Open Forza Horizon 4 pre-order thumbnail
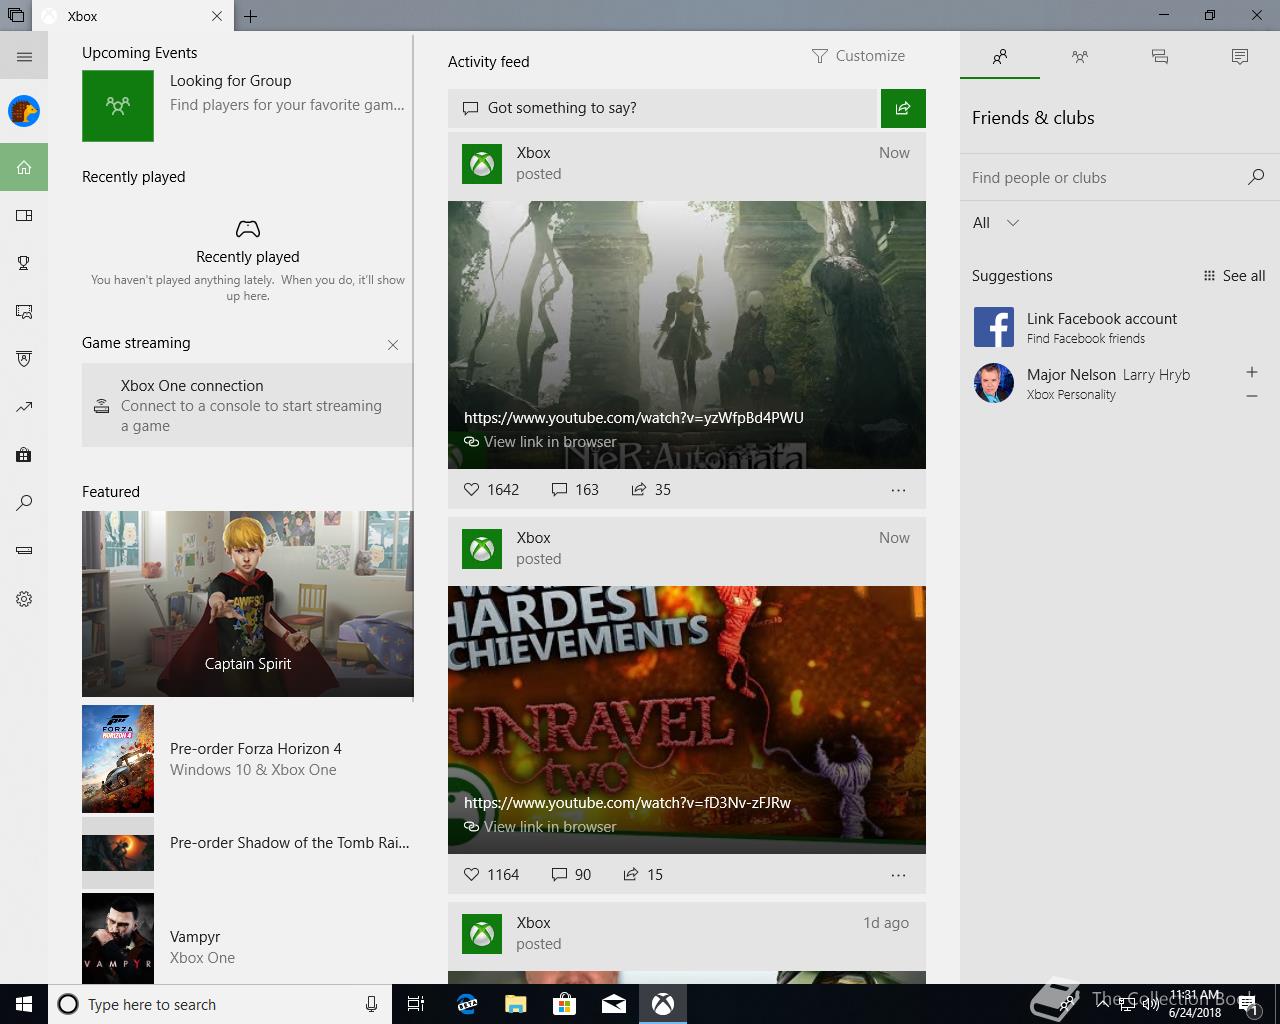Image resolution: width=1280 pixels, height=1024 pixels. pos(118,759)
